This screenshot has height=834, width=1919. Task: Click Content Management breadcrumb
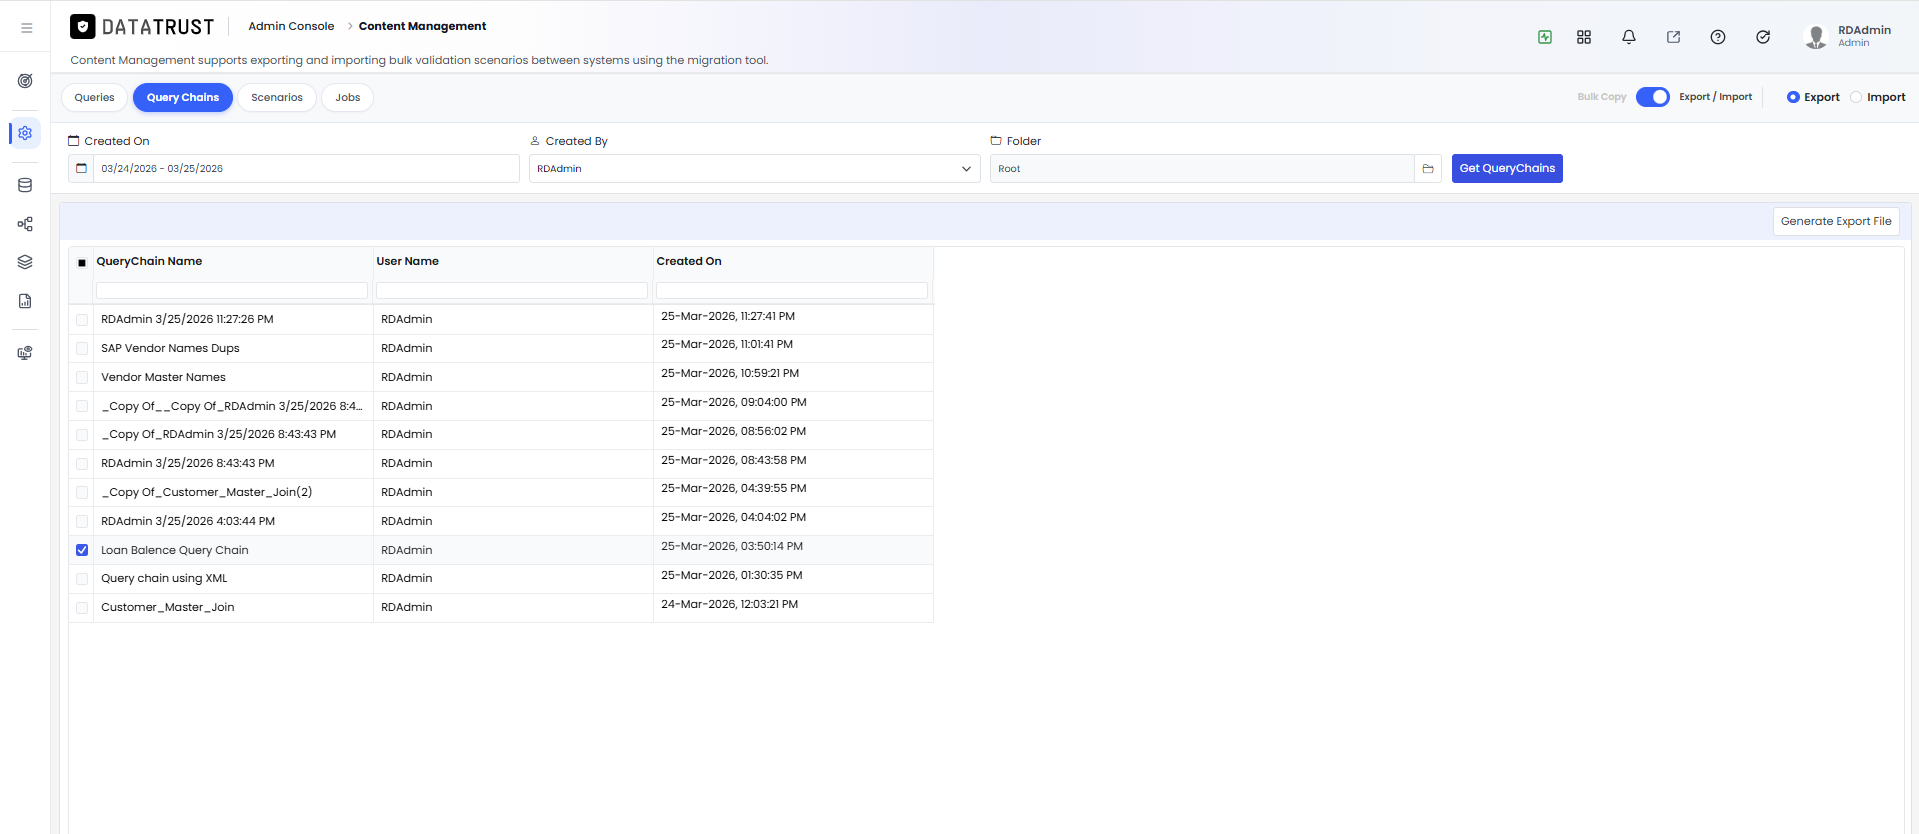pyautogui.click(x=422, y=26)
